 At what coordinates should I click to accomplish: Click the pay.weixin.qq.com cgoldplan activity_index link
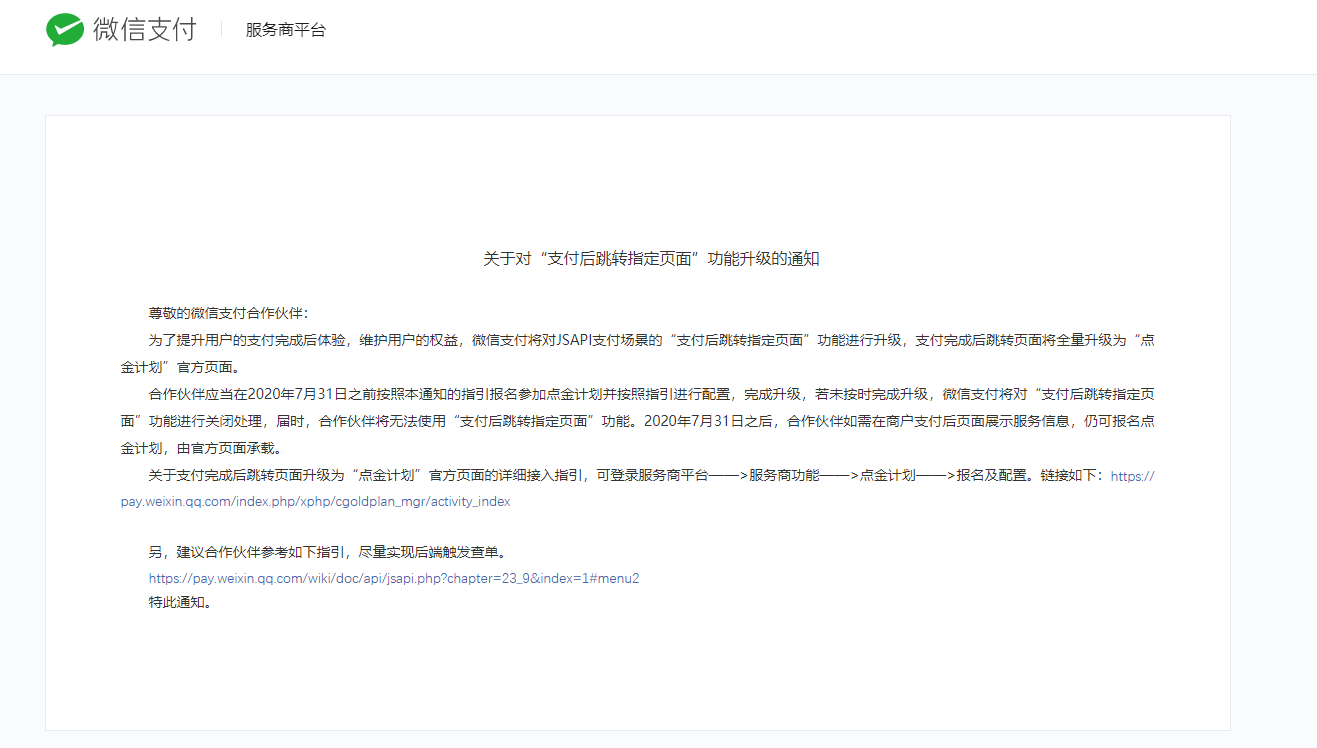[x=327, y=501]
